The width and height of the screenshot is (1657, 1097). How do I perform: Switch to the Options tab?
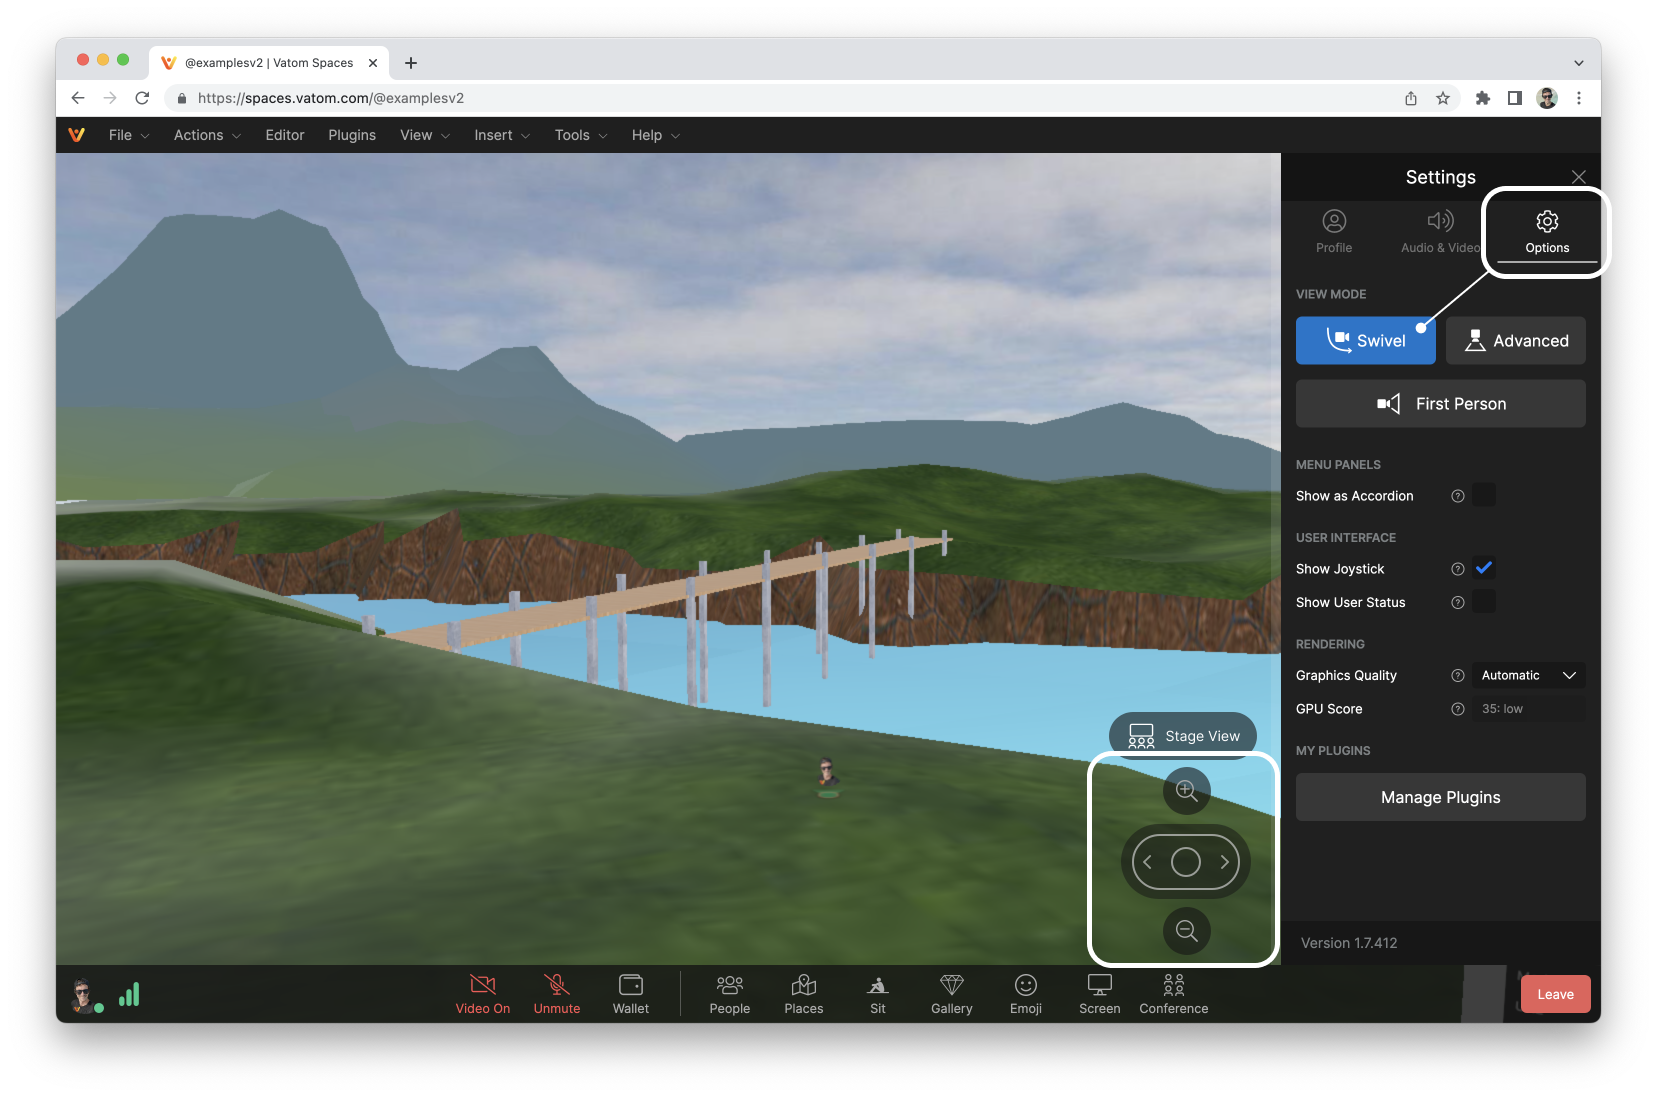[1547, 232]
